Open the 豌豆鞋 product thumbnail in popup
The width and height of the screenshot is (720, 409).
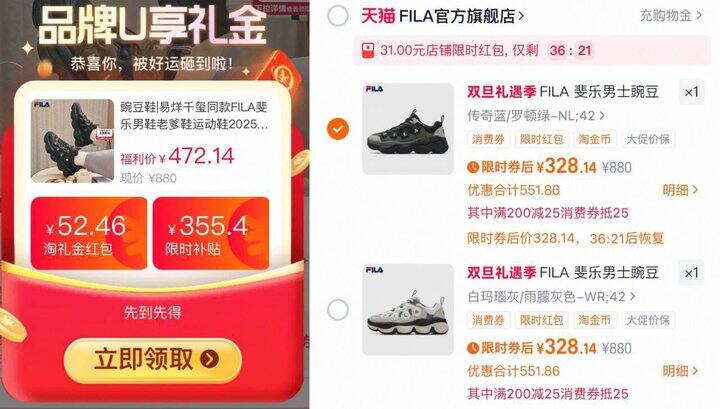73,140
